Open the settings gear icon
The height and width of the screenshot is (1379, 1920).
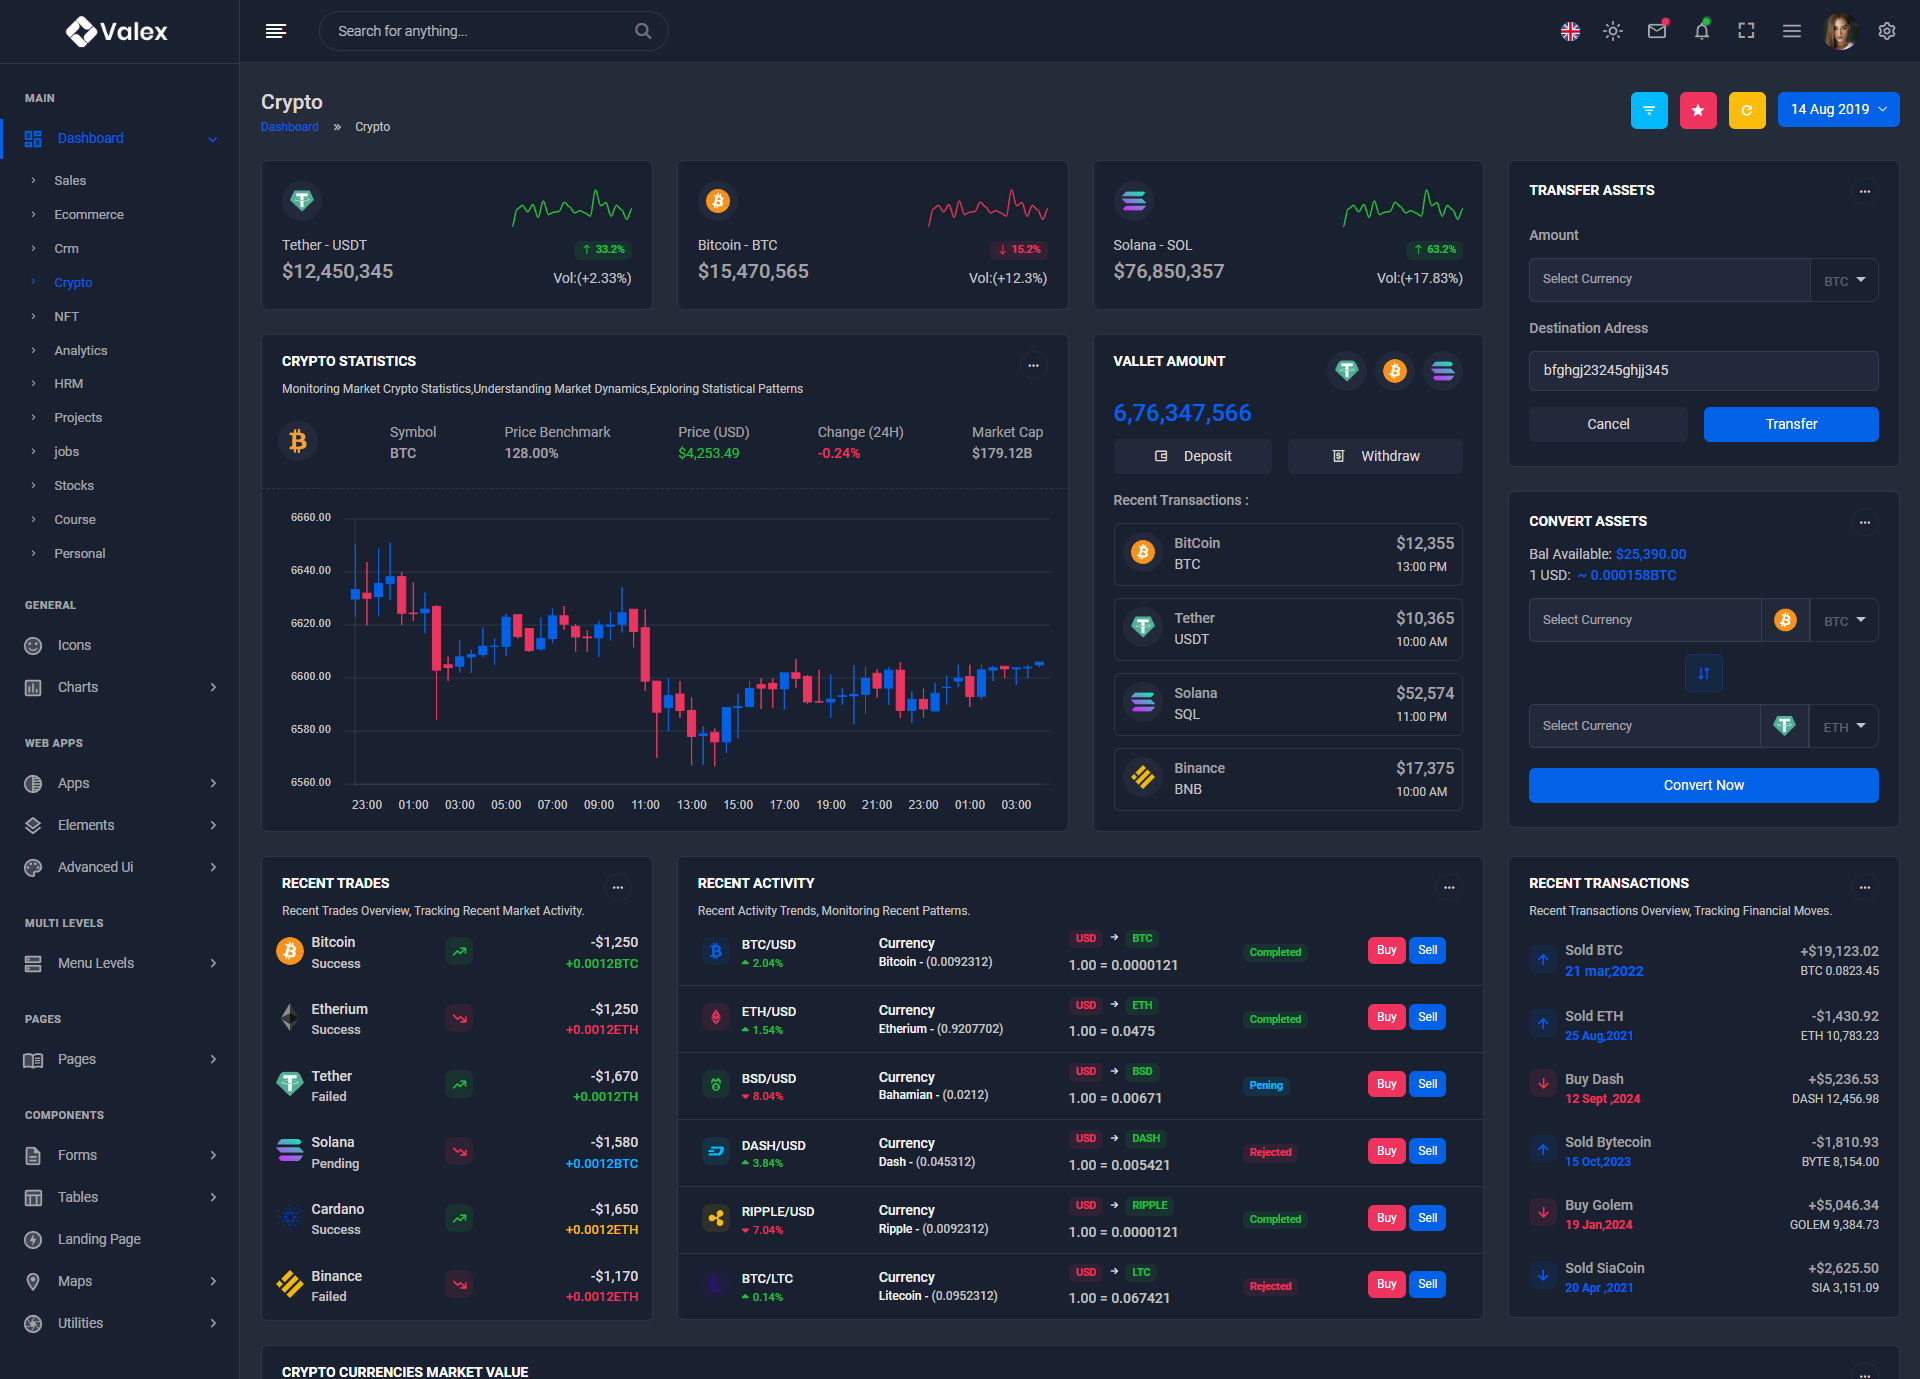[1887, 31]
